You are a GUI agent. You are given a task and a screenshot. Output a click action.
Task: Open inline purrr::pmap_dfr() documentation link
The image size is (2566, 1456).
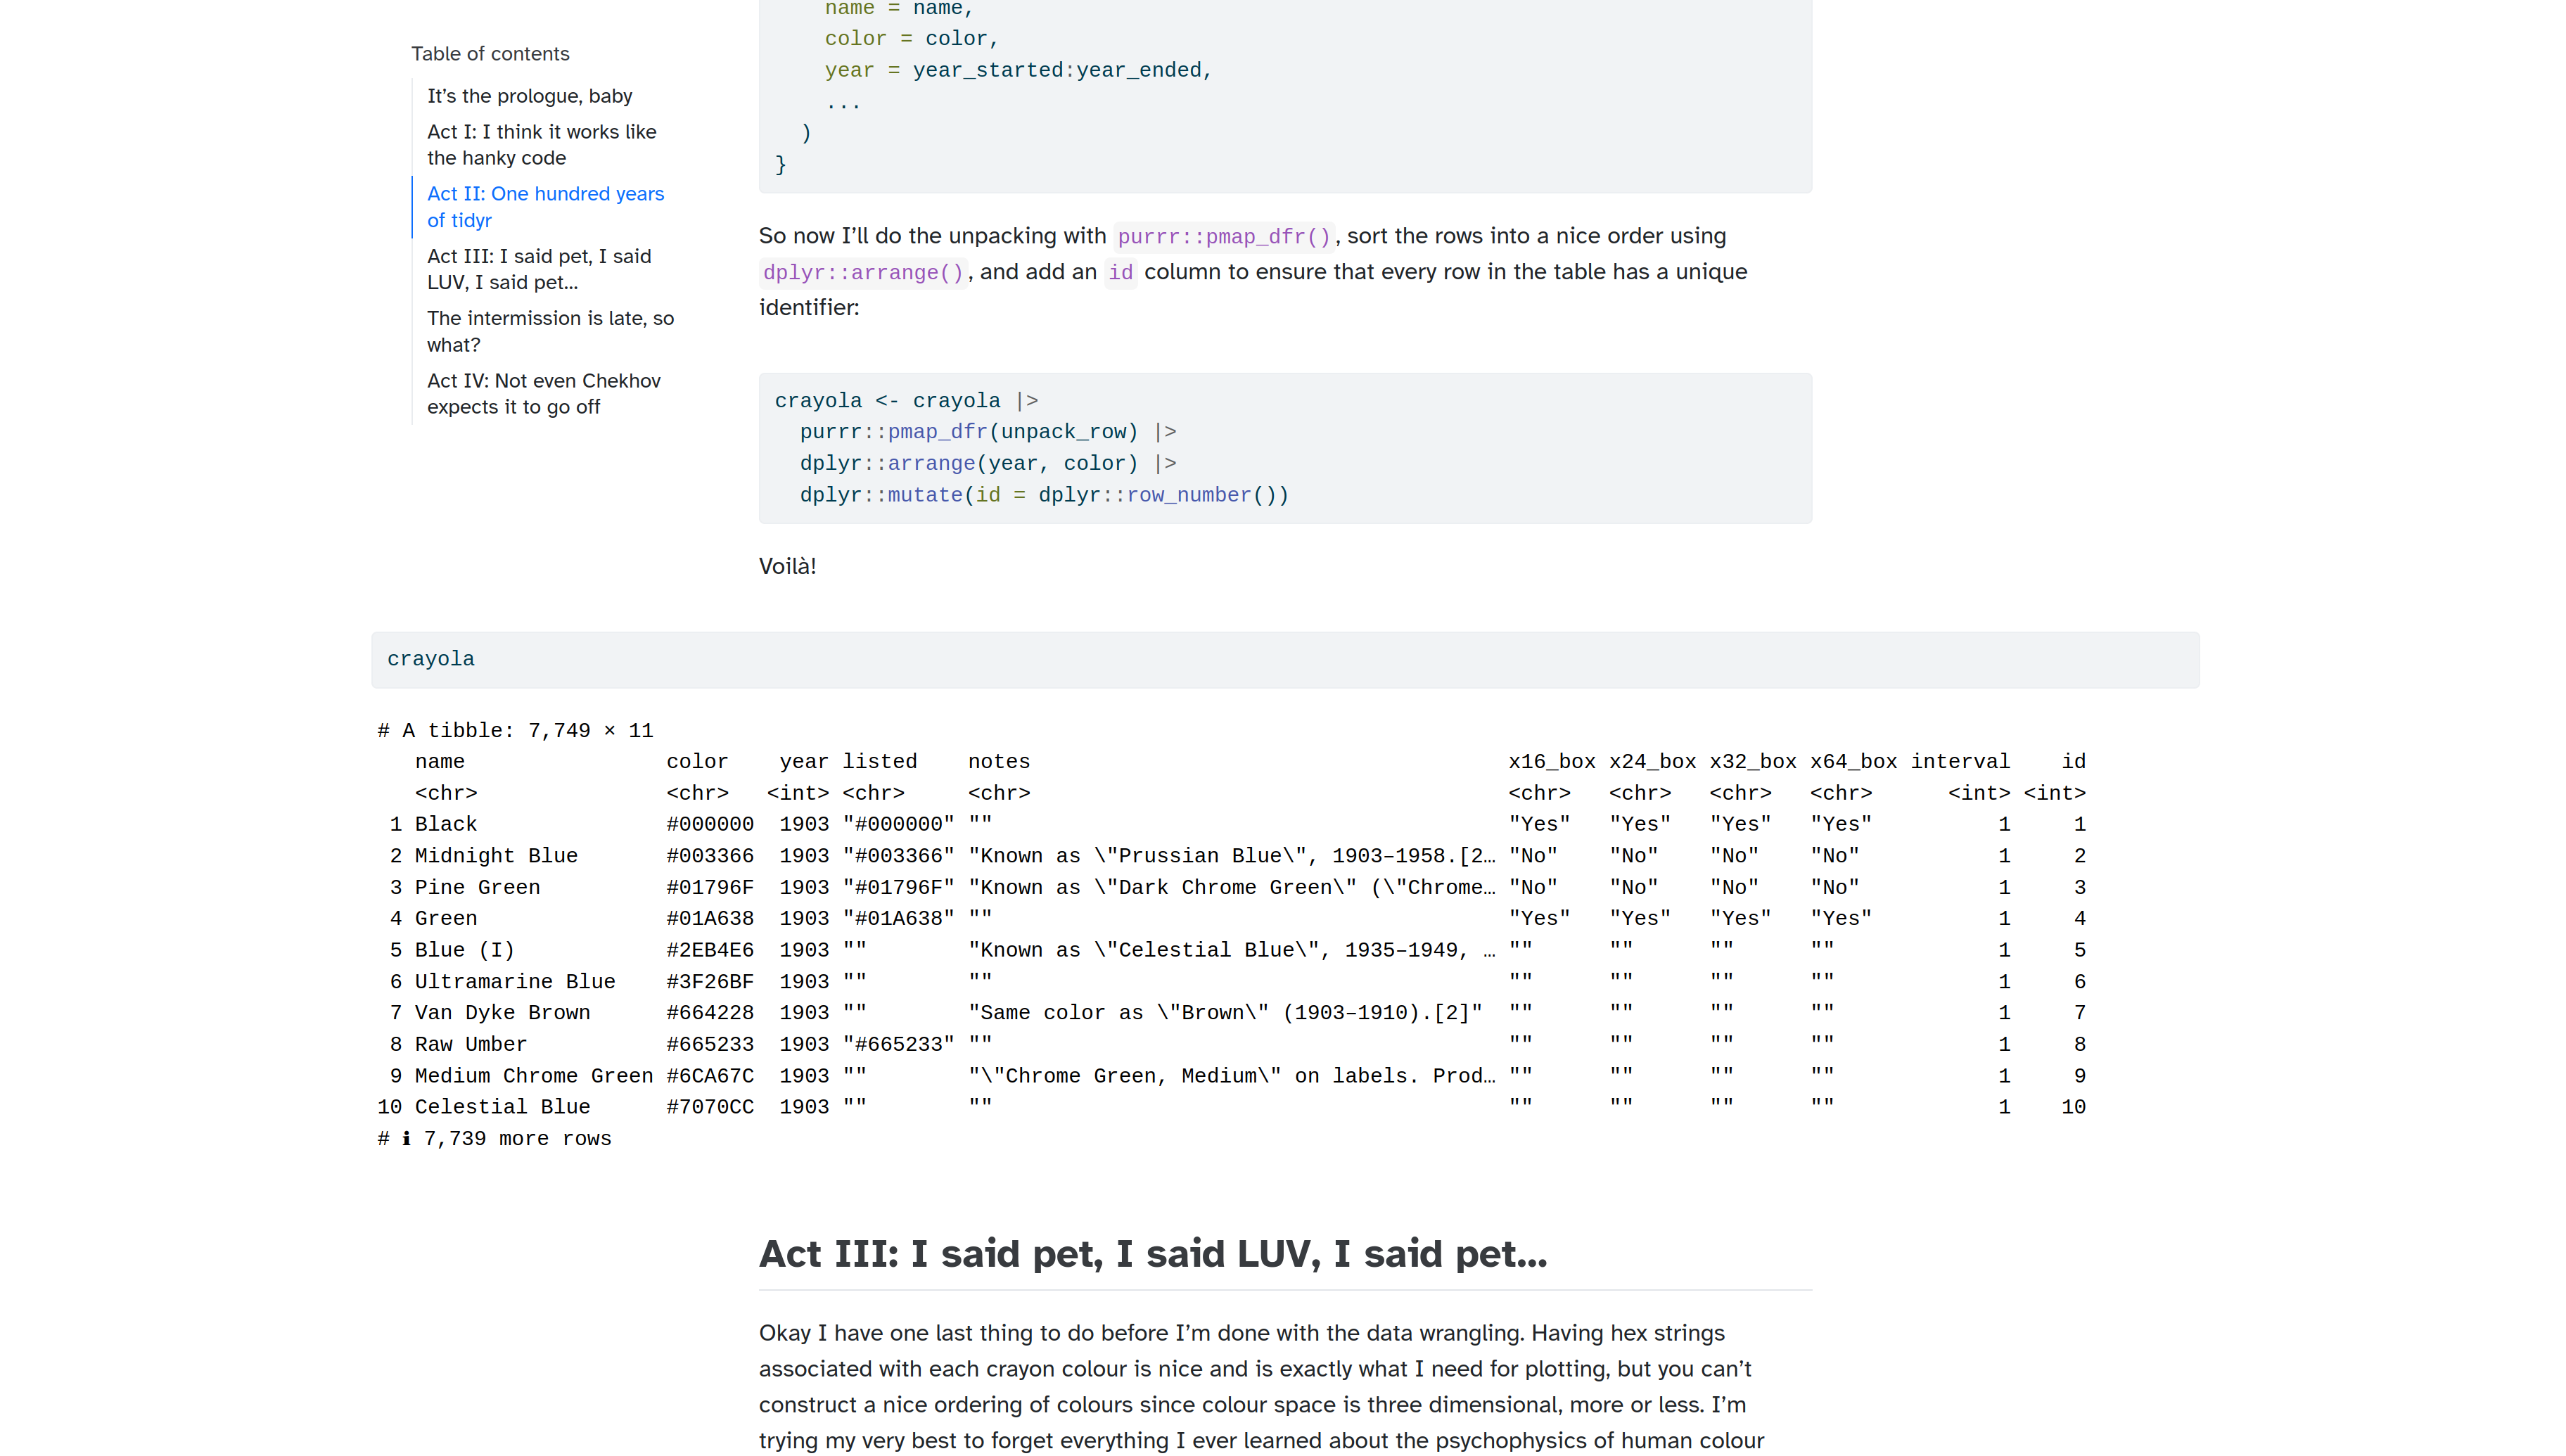pyautogui.click(x=1223, y=237)
